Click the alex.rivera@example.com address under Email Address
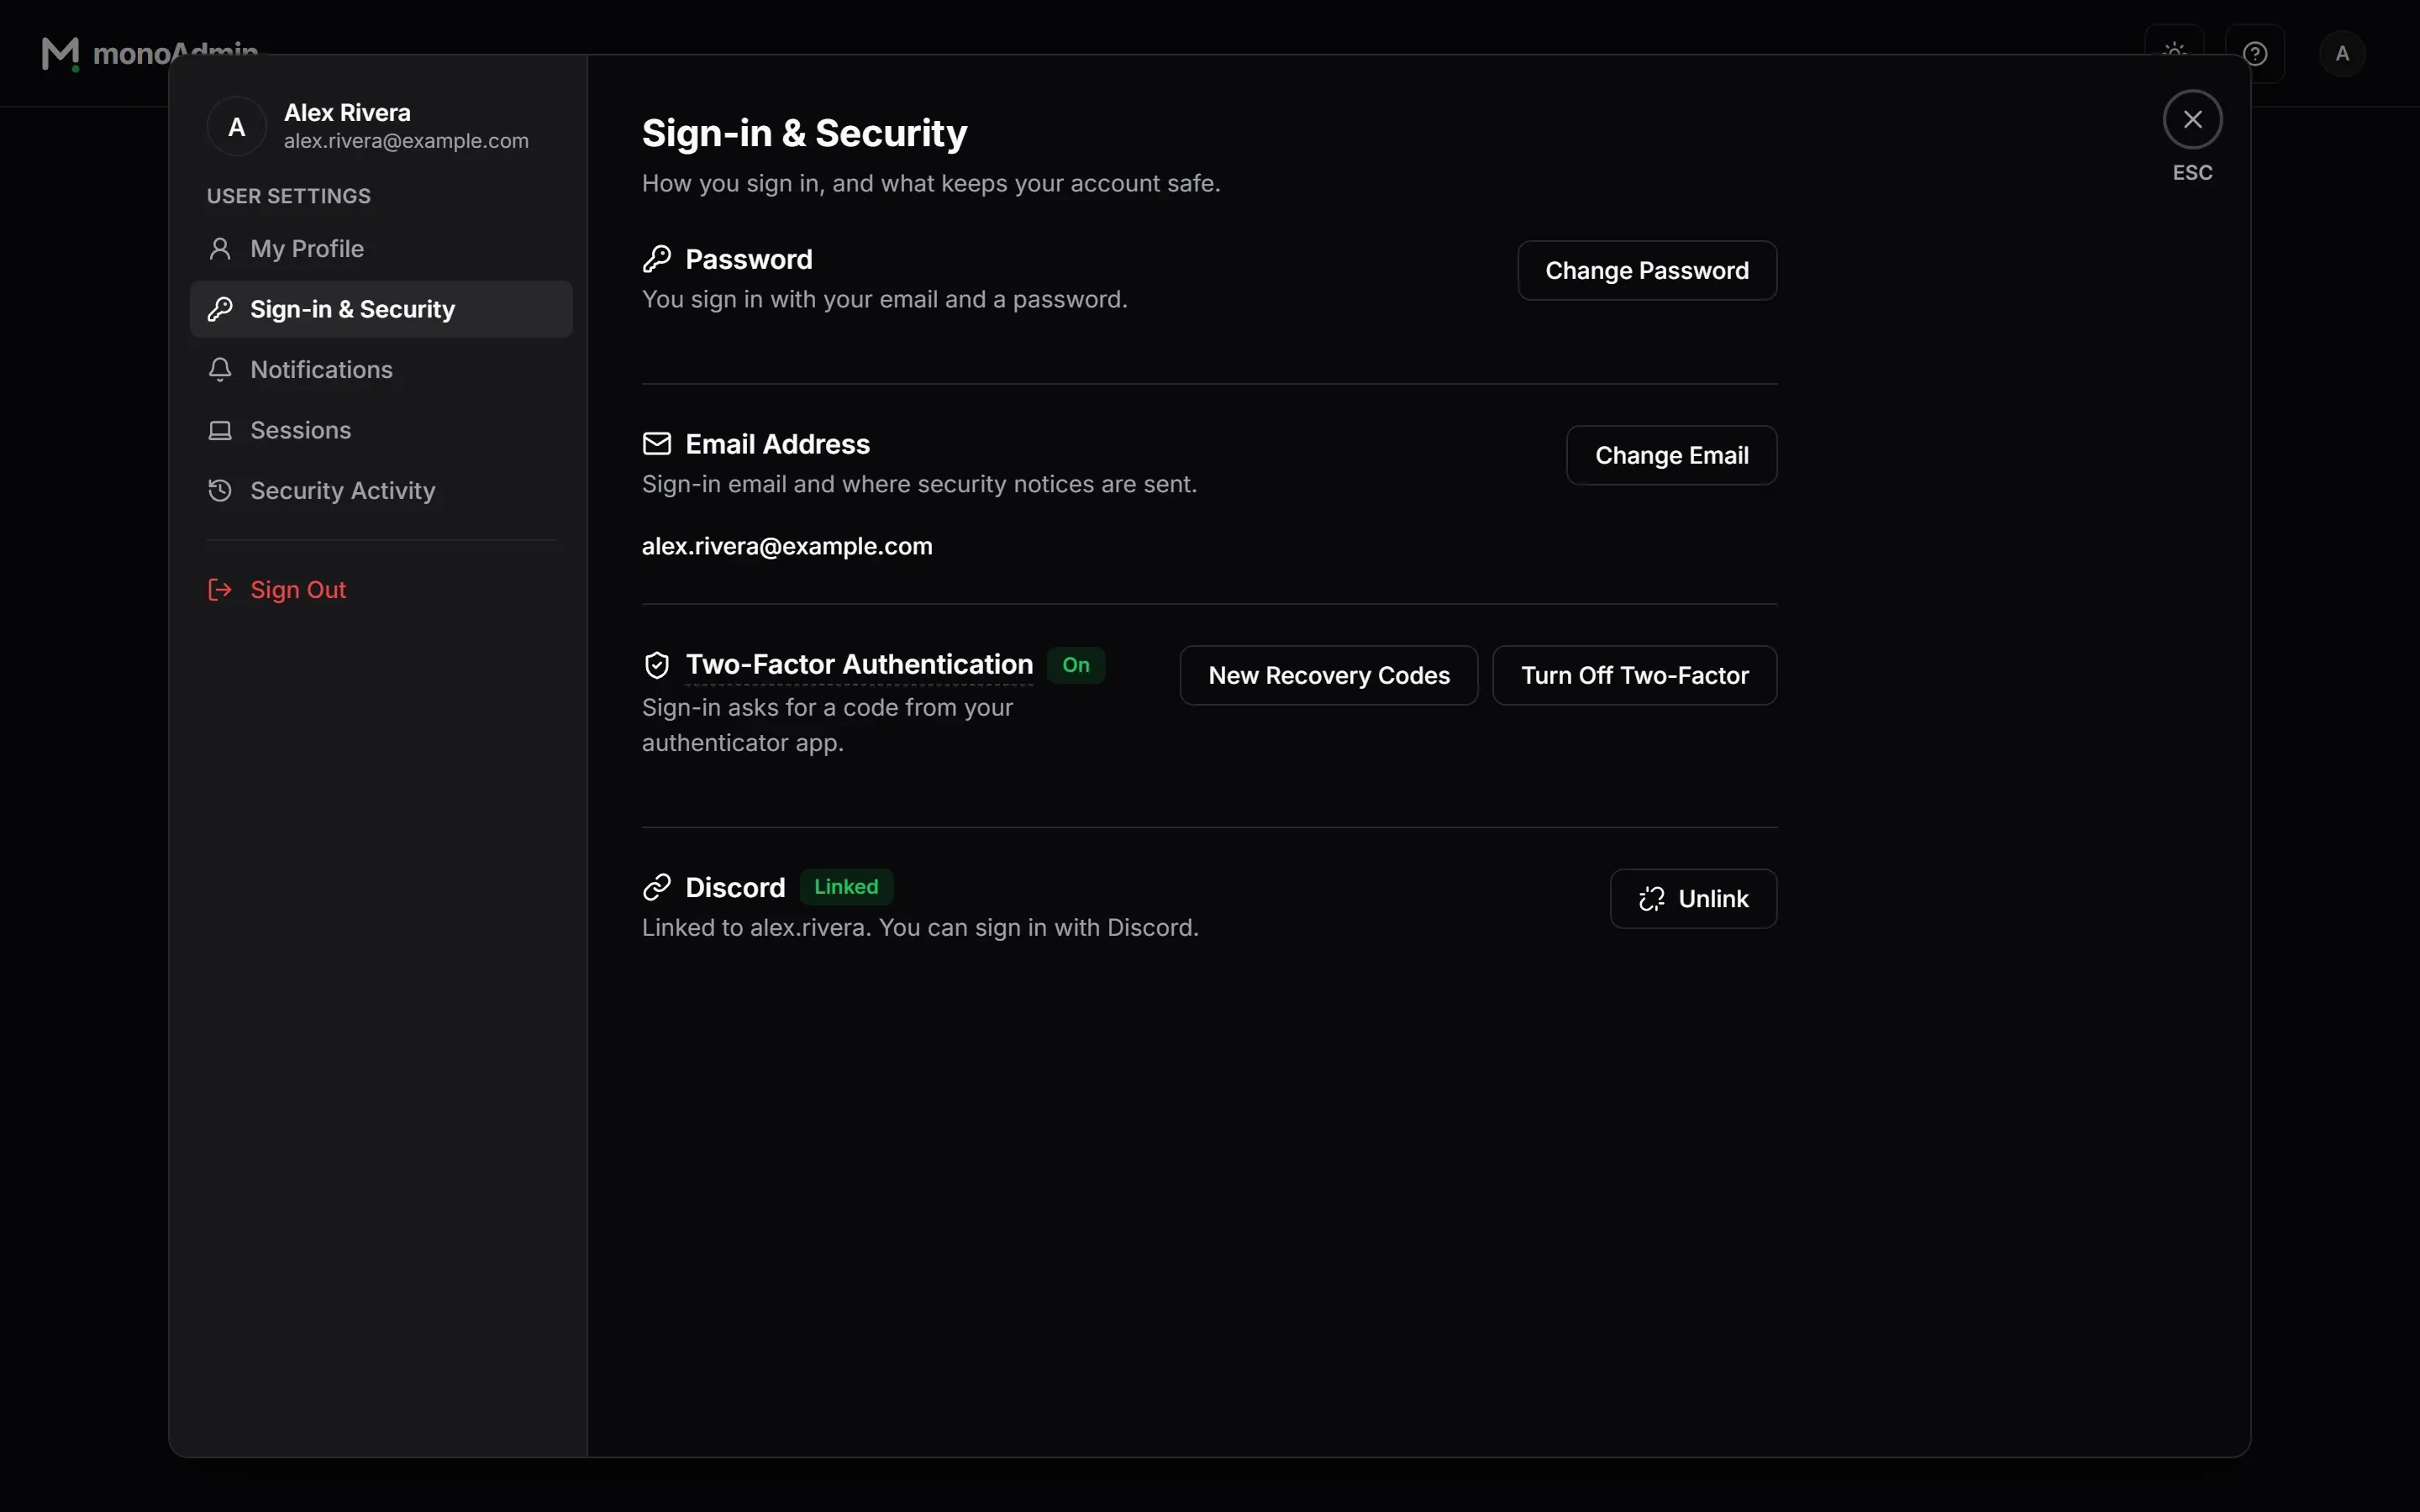The width and height of the screenshot is (2420, 1512). pyautogui.click(x=787, y=546)
